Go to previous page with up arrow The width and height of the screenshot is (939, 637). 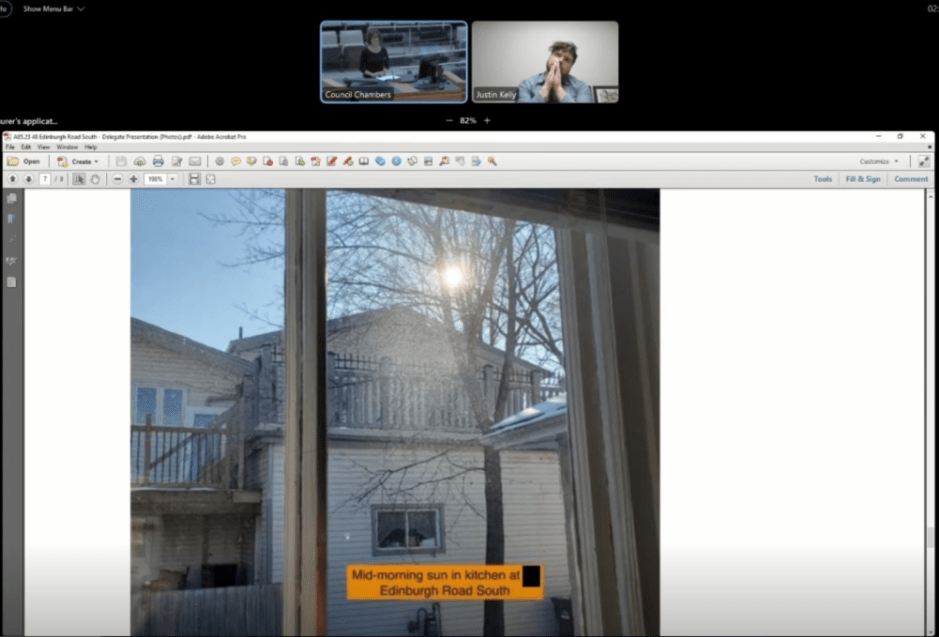coord(12,179)
